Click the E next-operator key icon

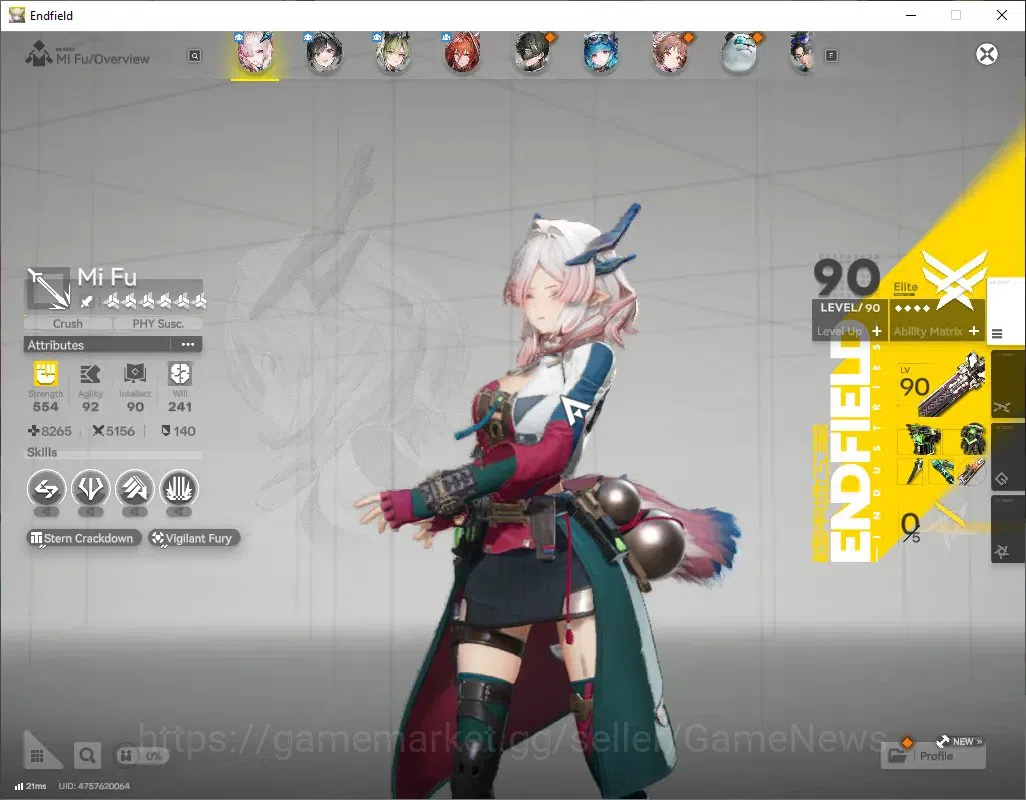(831, 56)
